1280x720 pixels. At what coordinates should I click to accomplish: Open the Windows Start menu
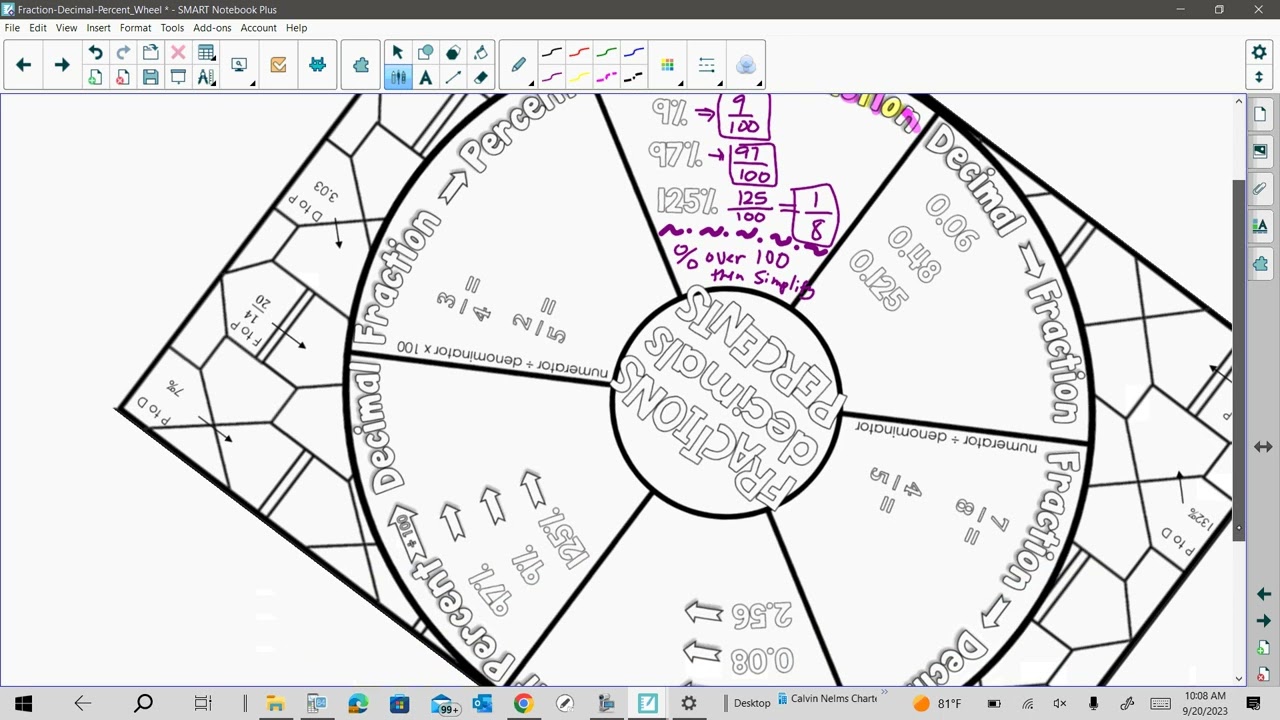tap(24, 703)
